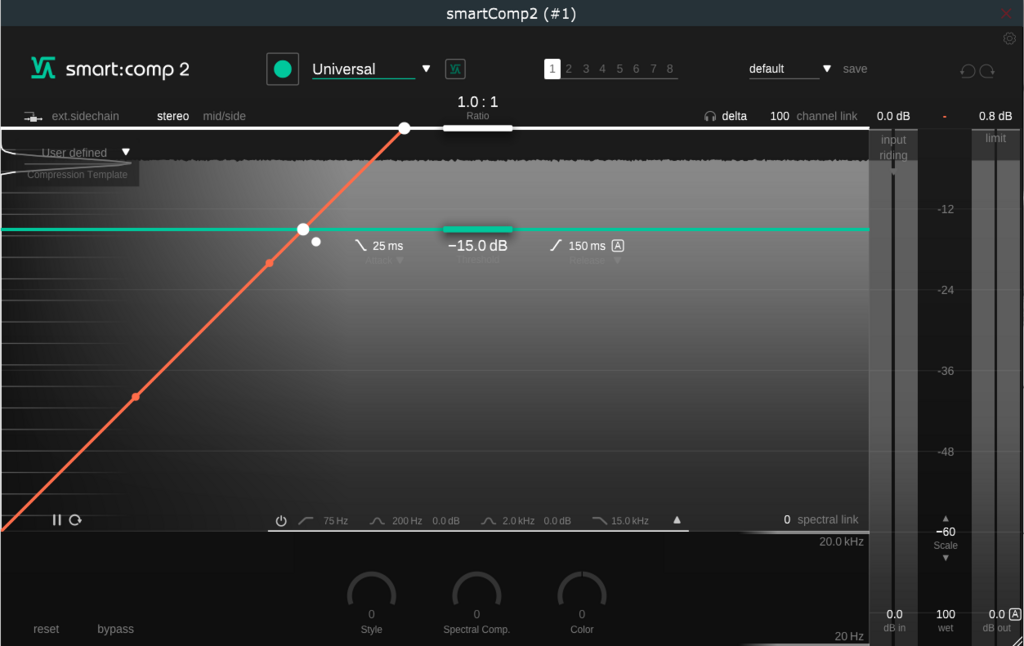Click the bypass button
Screen dimensions: 1024x646
coord(116,629)
